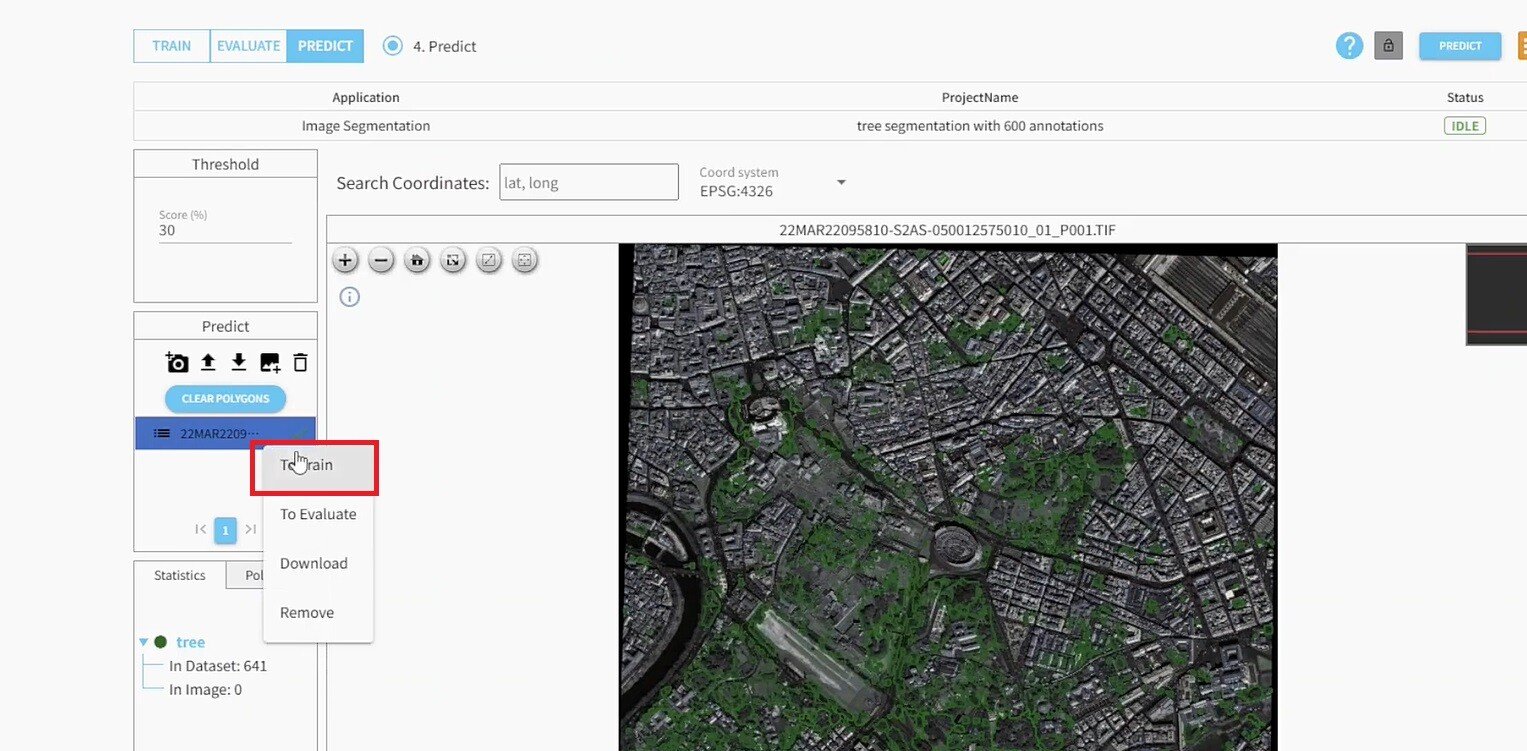The image size is (1527, 751).
Task: Choose To Evaluate from the context menu
Action: tap(317, 514)
